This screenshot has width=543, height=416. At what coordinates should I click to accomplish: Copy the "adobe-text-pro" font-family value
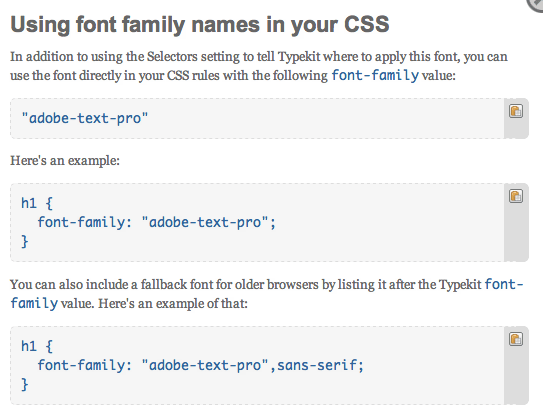click(x=516, y=111)
